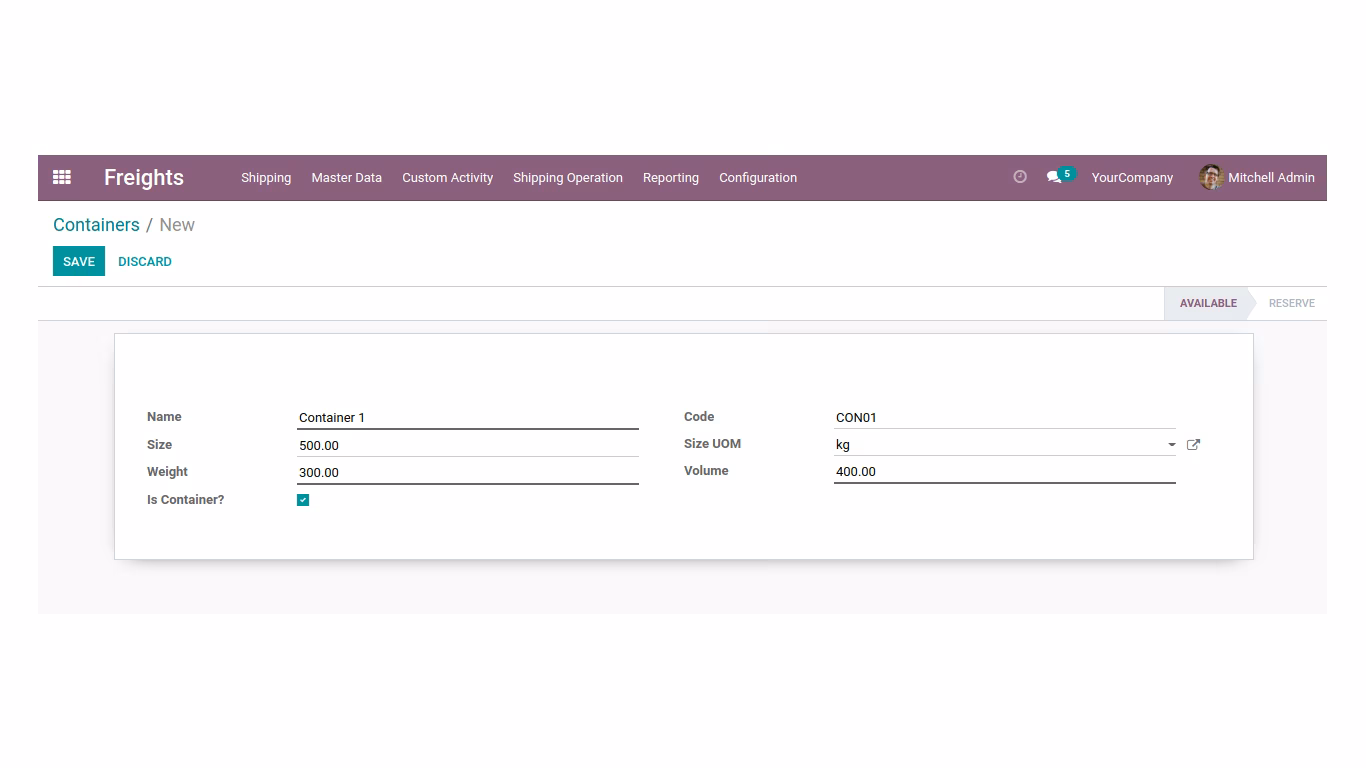The height and width of the screenshot is (768, 1366).
Task: Open the Mitchell Admin user menu
Action: (x=1257, y=178)
